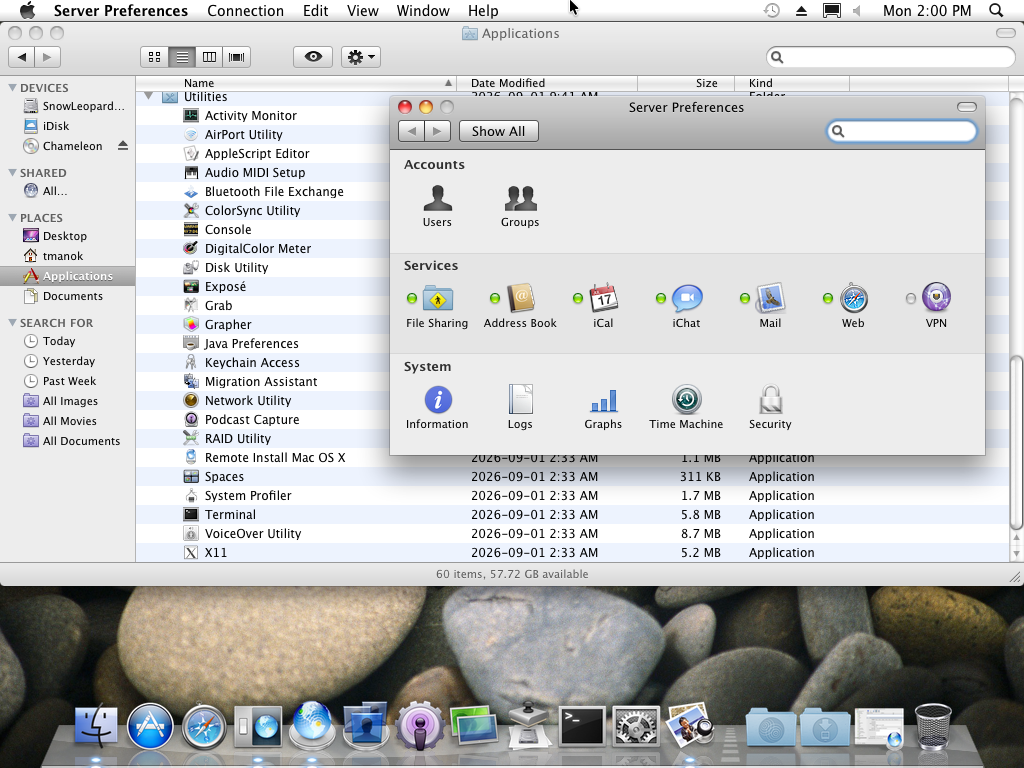
Task: Open Mail service settings
Action: [770, 306]
